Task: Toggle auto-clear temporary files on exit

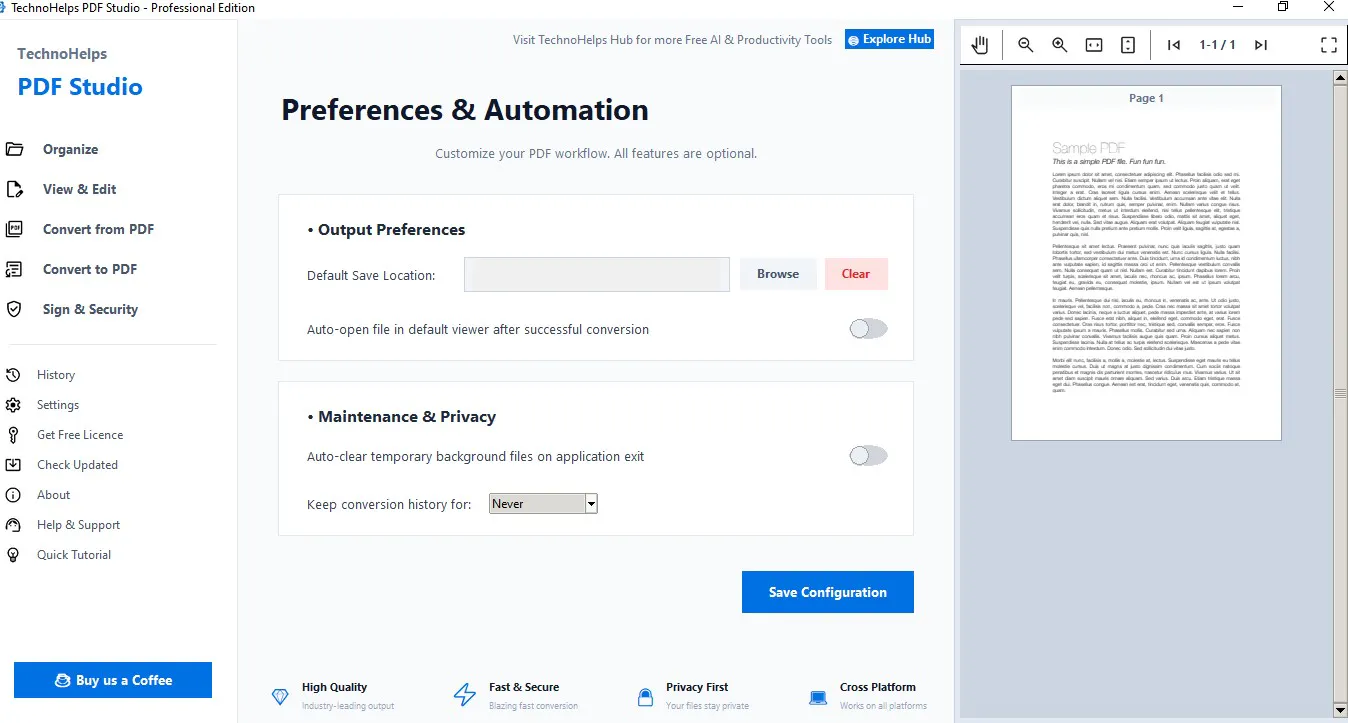Action: 868,456
